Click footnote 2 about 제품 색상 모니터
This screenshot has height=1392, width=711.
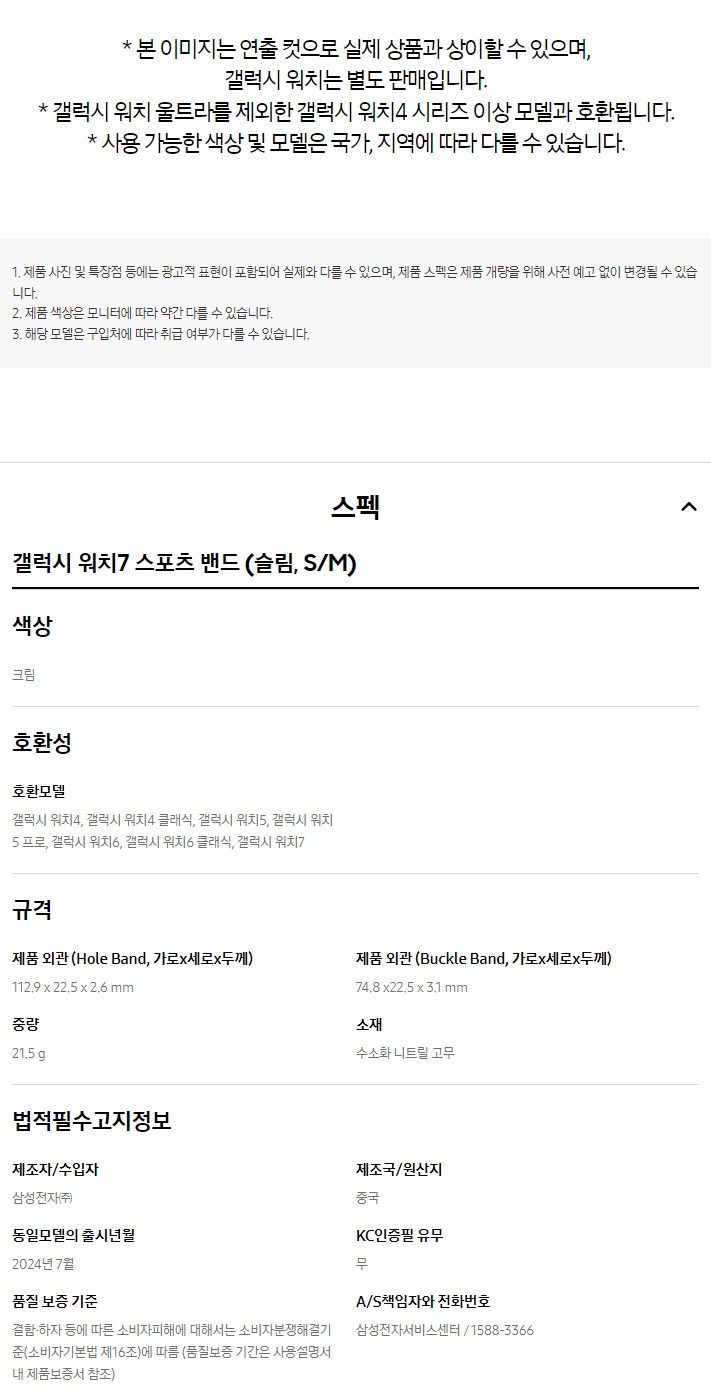coord(142,313)
